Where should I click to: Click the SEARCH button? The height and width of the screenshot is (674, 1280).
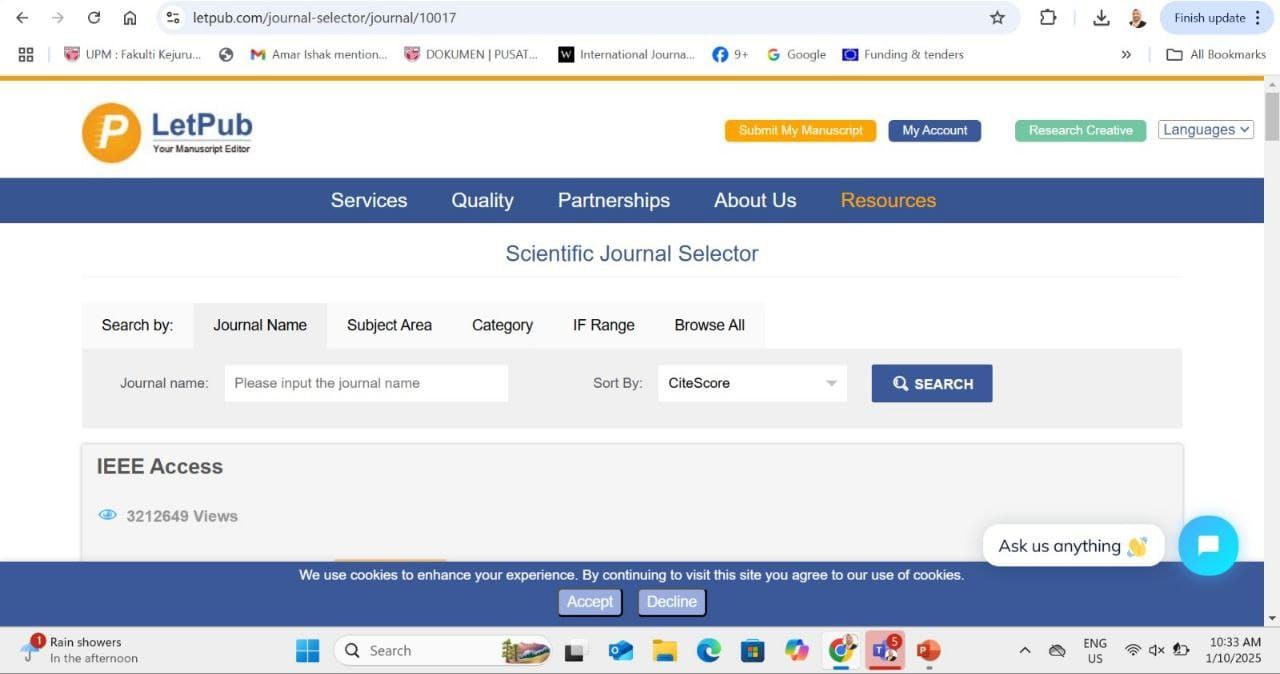click(x=932, y=383)
